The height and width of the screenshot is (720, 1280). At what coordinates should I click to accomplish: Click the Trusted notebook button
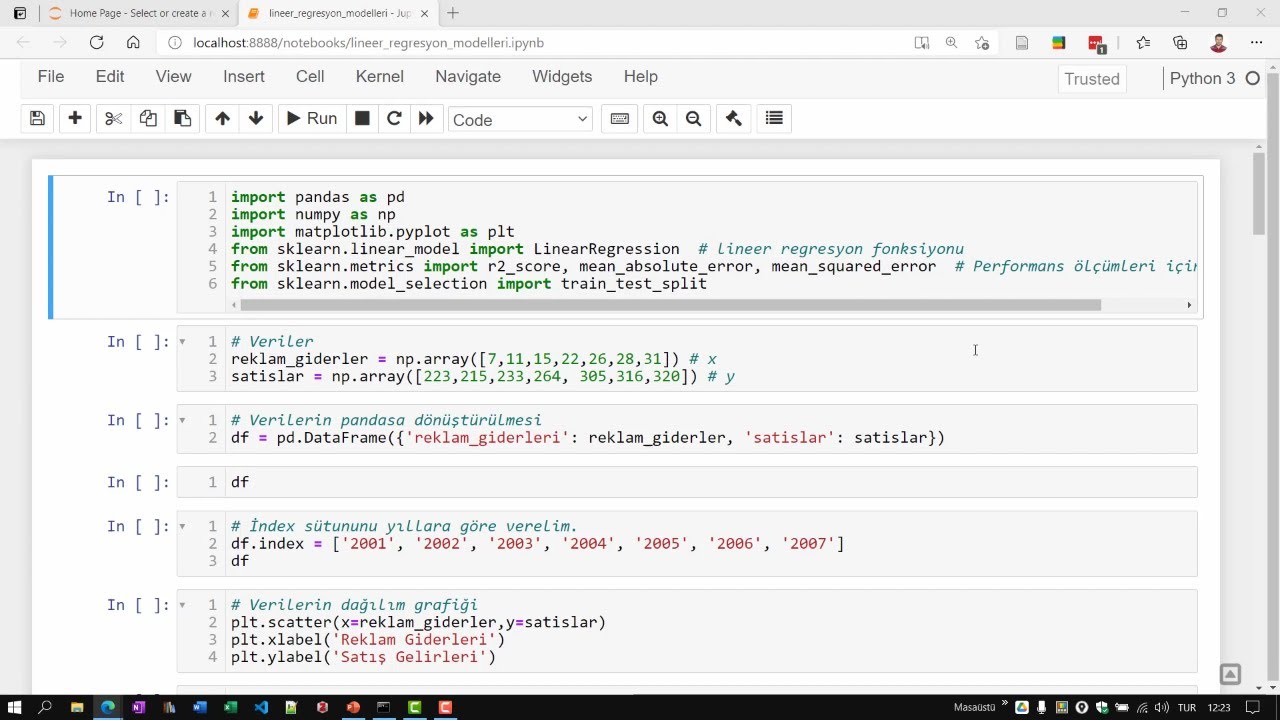coord(1092,79)
